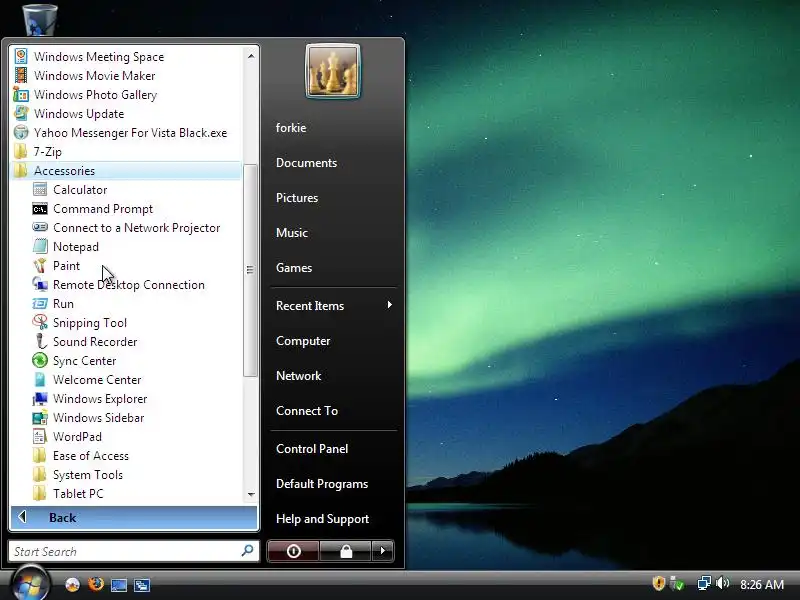Select Connect To in the Start menu
Viewport: 800px width, 600px height.
click(307, 411)
